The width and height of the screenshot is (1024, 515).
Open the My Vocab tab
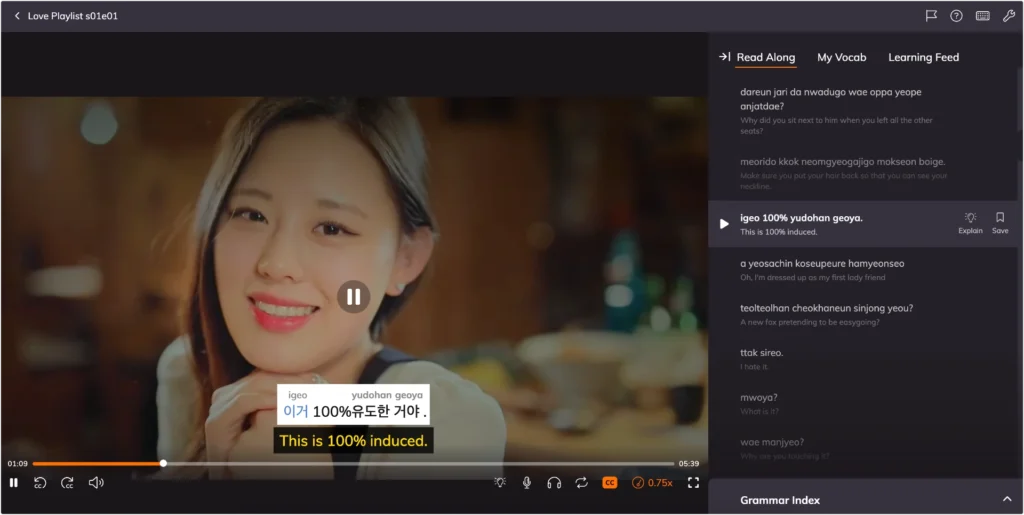tap(841, 57)
